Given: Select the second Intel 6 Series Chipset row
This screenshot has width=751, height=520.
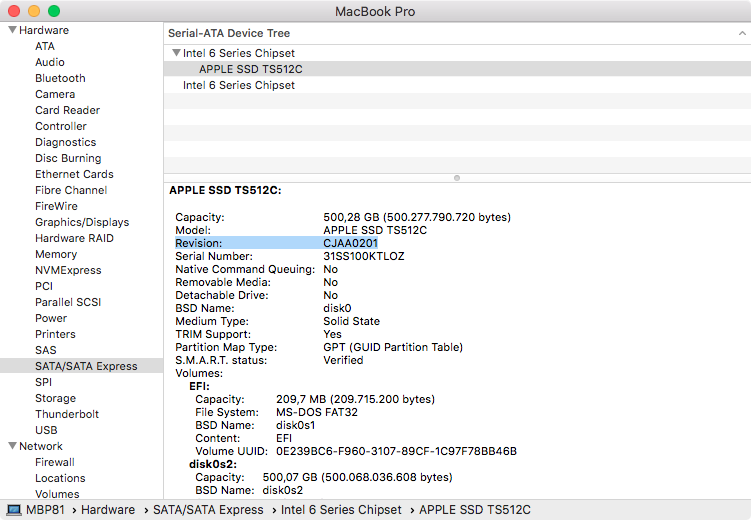Looking at the screenshot, I should (457, 85).
